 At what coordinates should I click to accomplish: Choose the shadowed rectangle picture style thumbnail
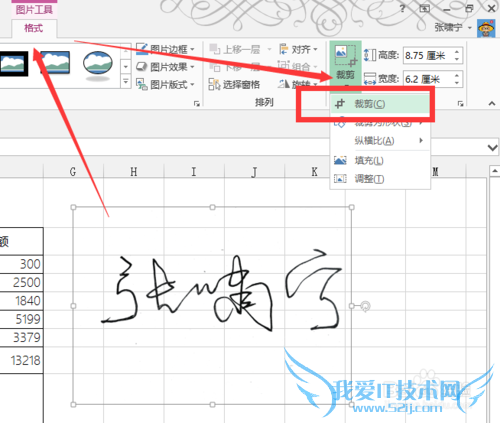click(x=55, y=62)
